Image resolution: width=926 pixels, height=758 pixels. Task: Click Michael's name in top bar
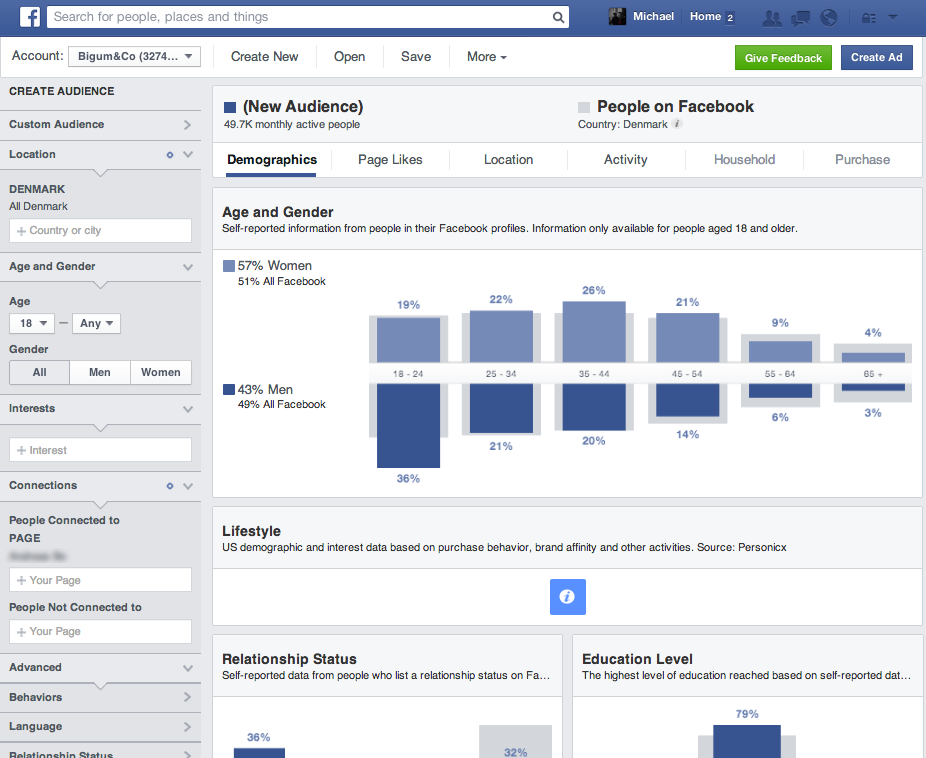point(653,17)
